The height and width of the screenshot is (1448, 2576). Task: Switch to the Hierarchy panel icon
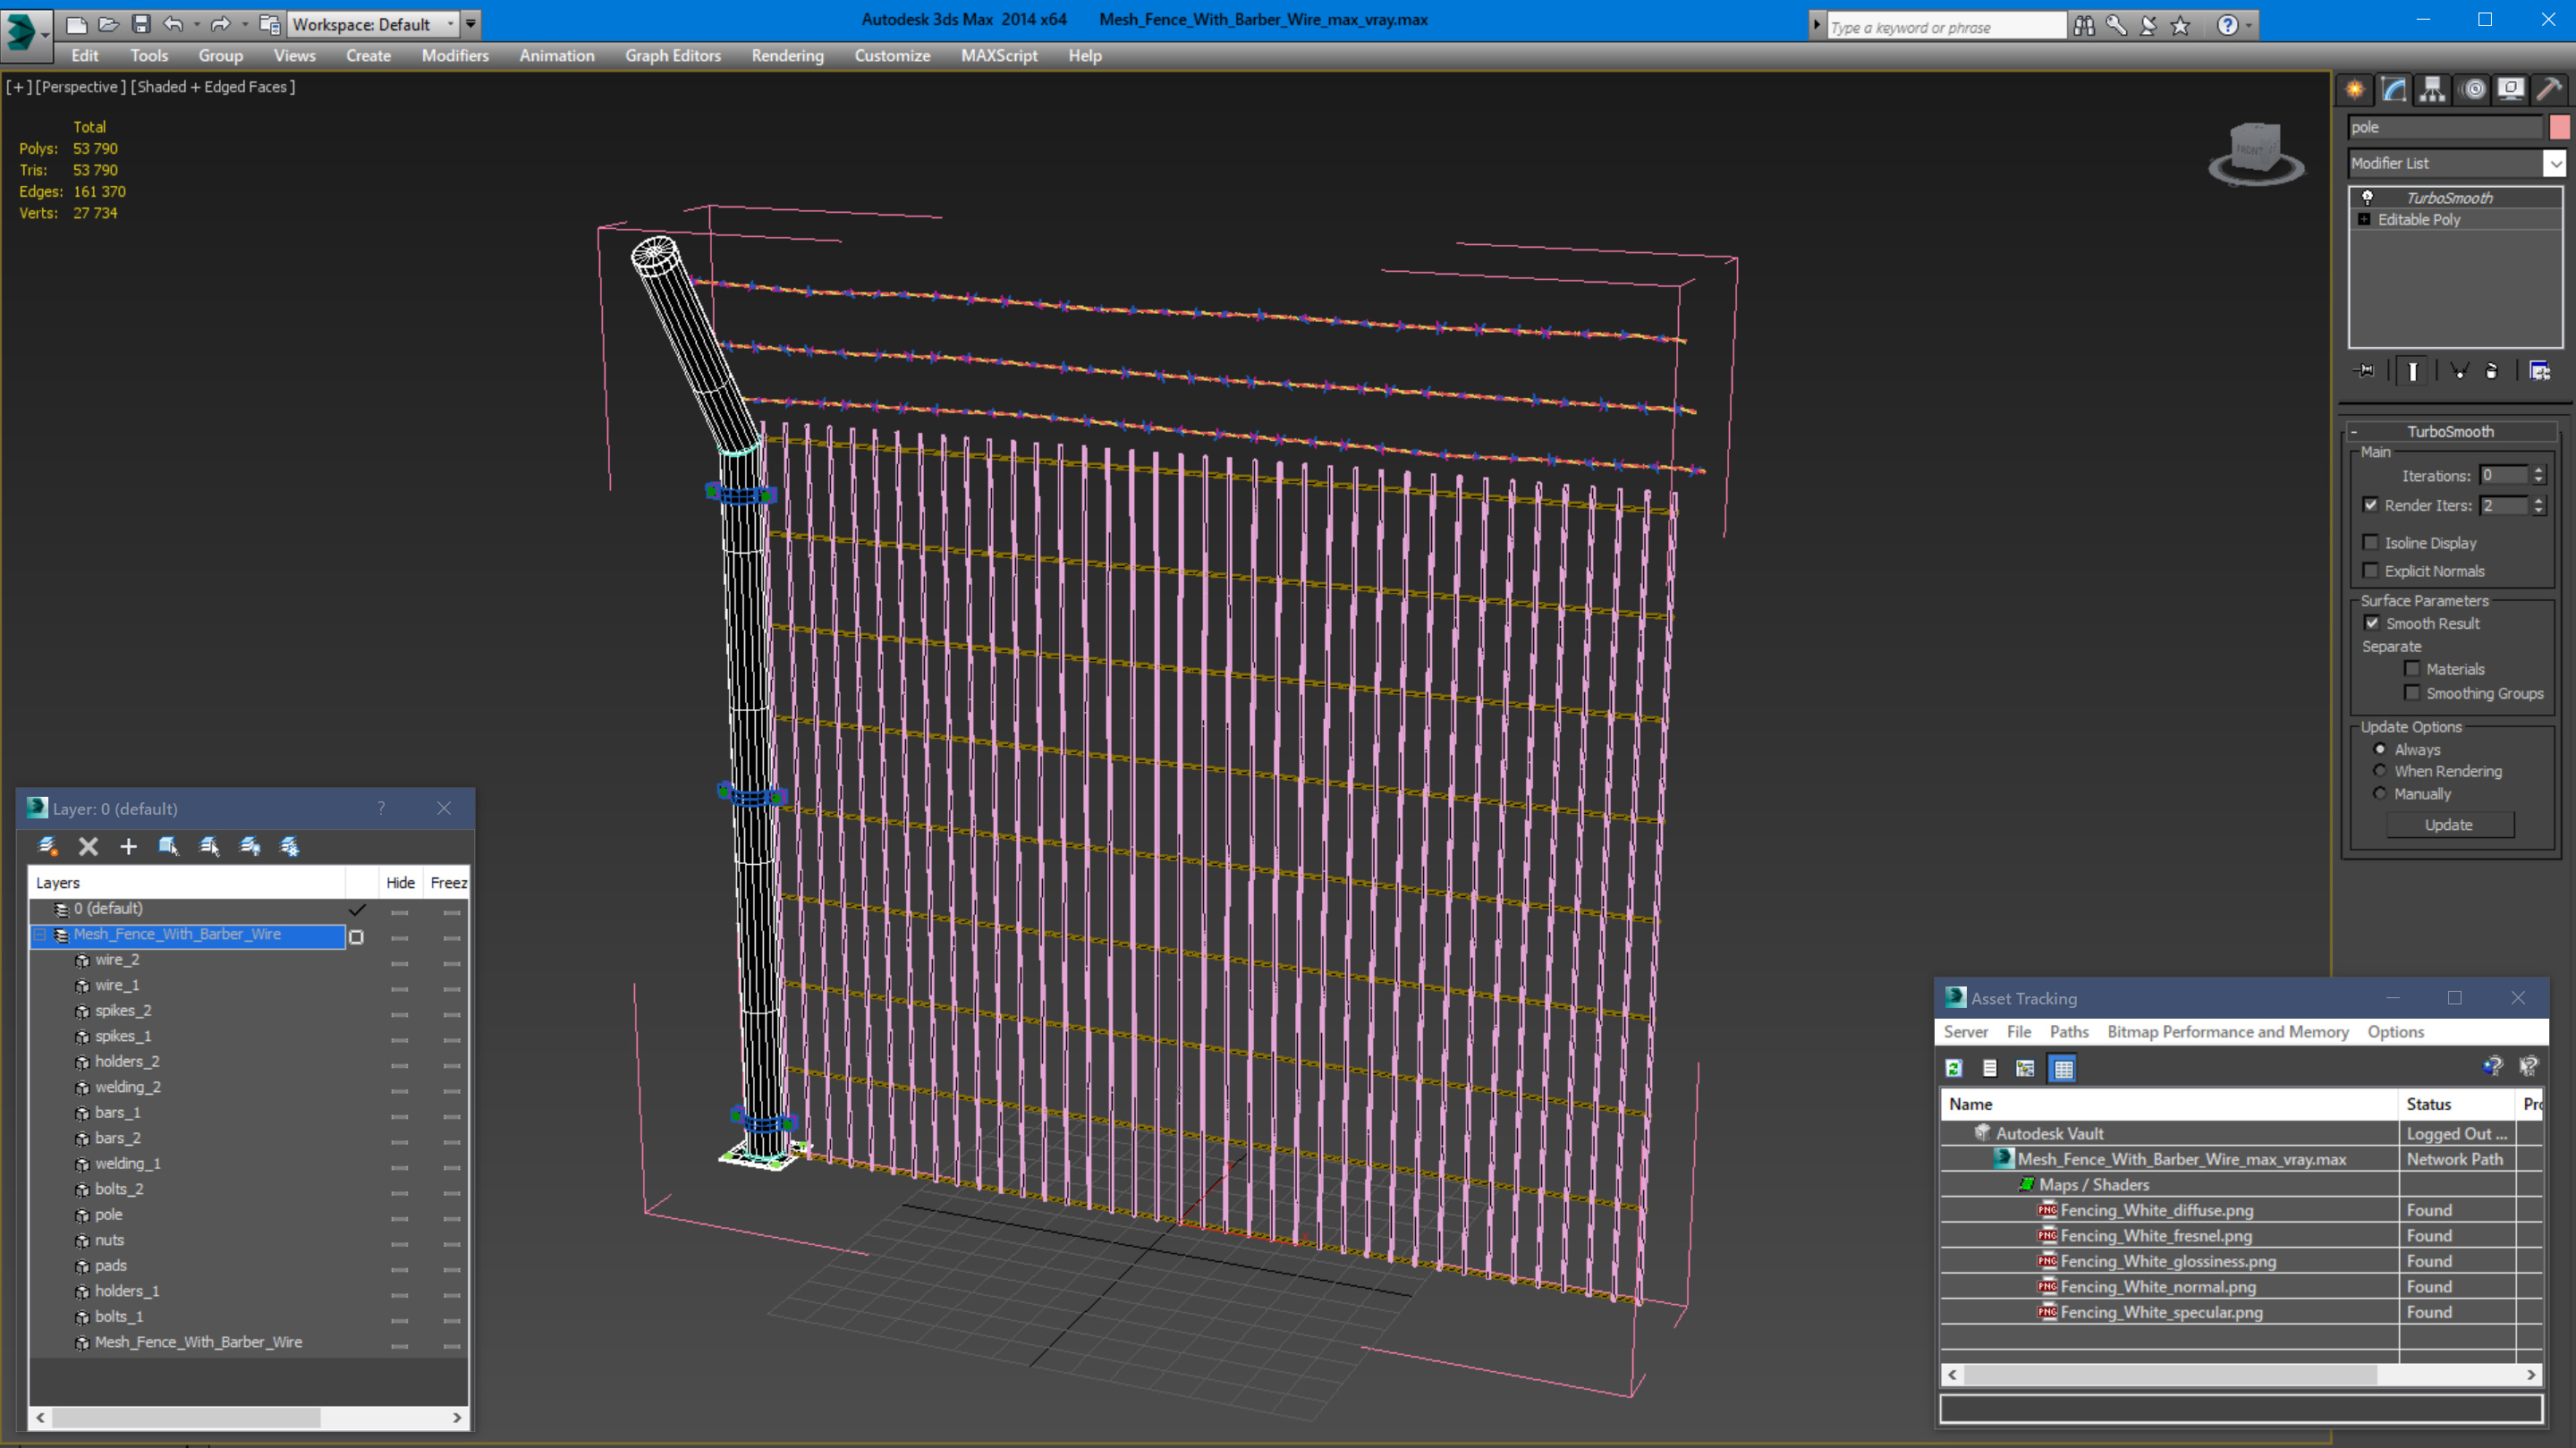click(x=2432, y=90)
